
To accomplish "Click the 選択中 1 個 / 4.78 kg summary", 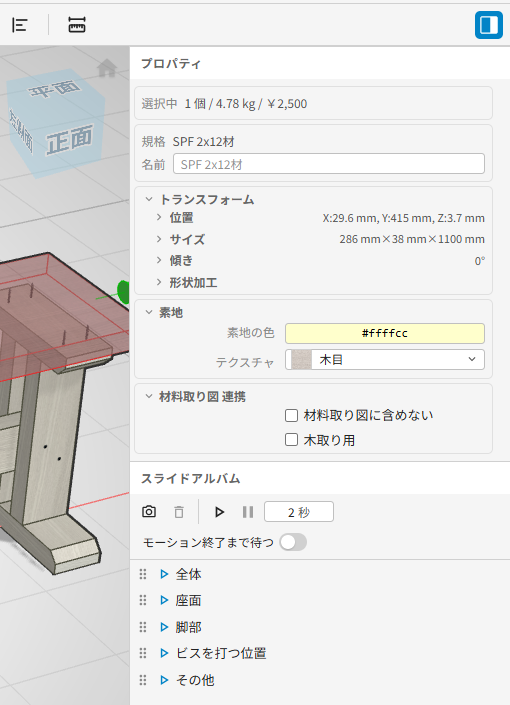I will (224, 104).
